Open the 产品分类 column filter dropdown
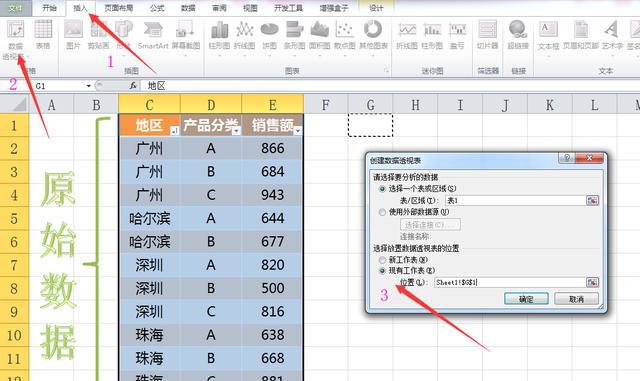The height and width of the screenshot is (381, 640). click(x=236, y=131)
